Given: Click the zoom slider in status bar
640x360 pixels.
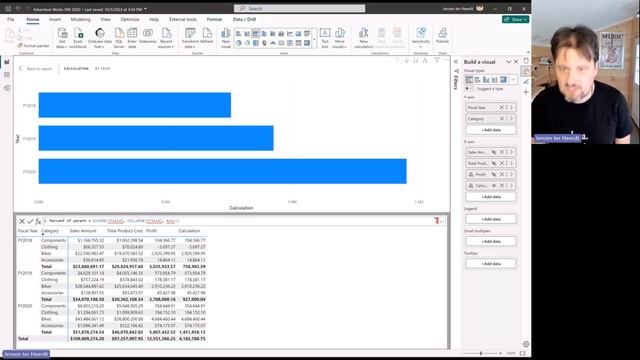Looking at the screenshot, I should 482,353.
